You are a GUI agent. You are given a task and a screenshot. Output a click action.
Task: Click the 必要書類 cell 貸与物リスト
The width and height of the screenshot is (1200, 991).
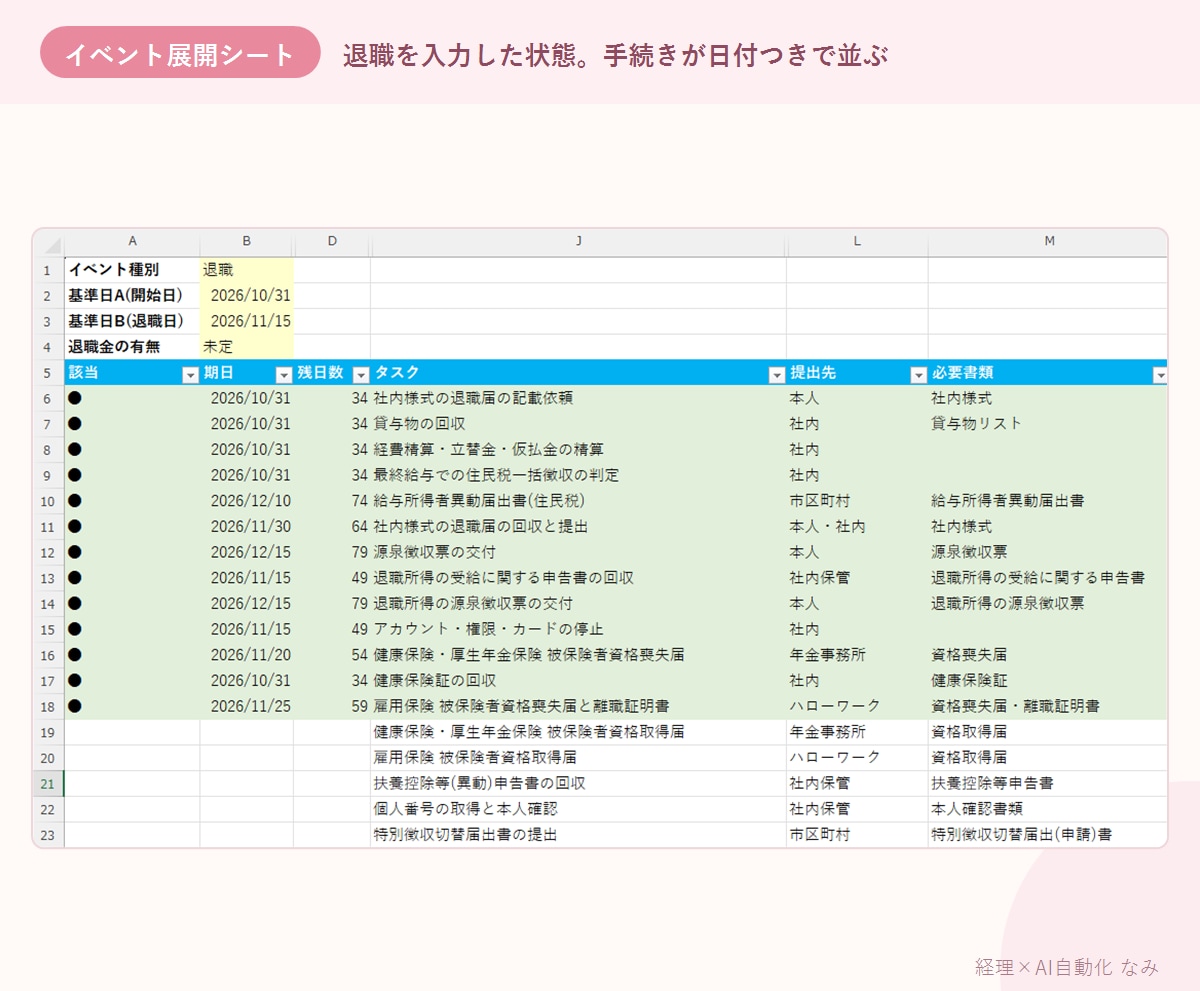tap(977, 424)
